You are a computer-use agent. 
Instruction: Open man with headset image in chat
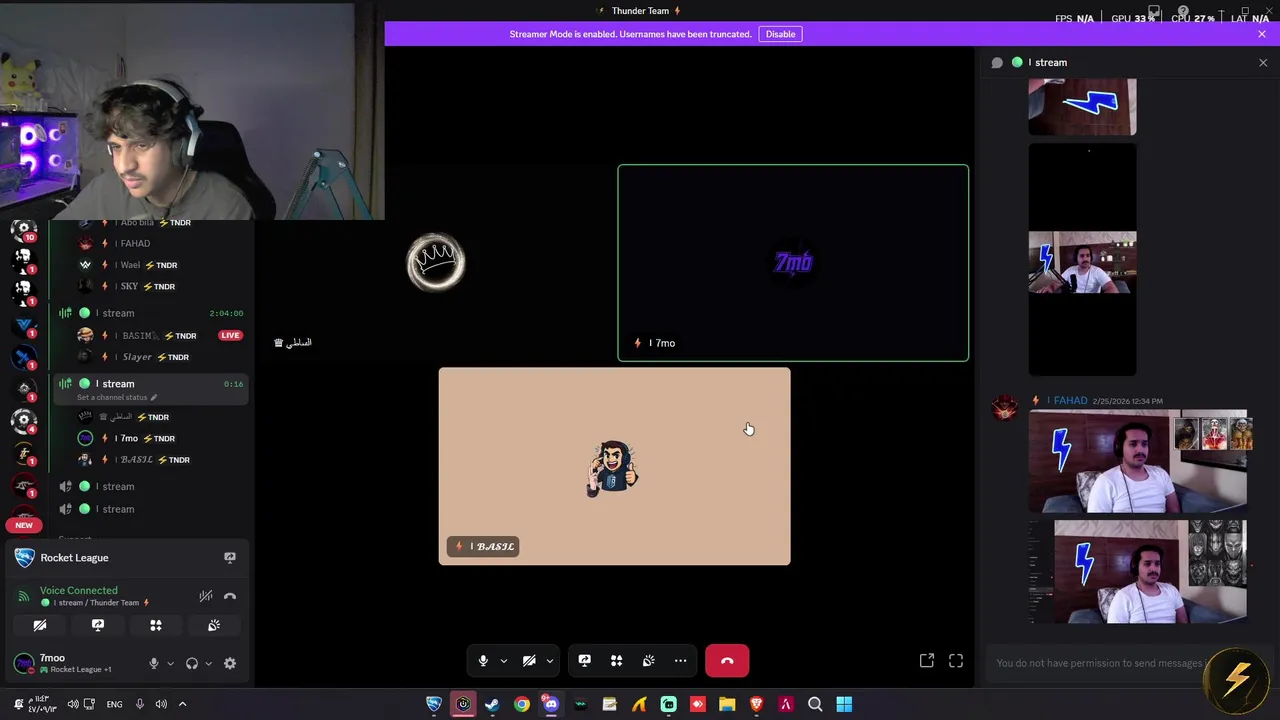coord(1082,262)
